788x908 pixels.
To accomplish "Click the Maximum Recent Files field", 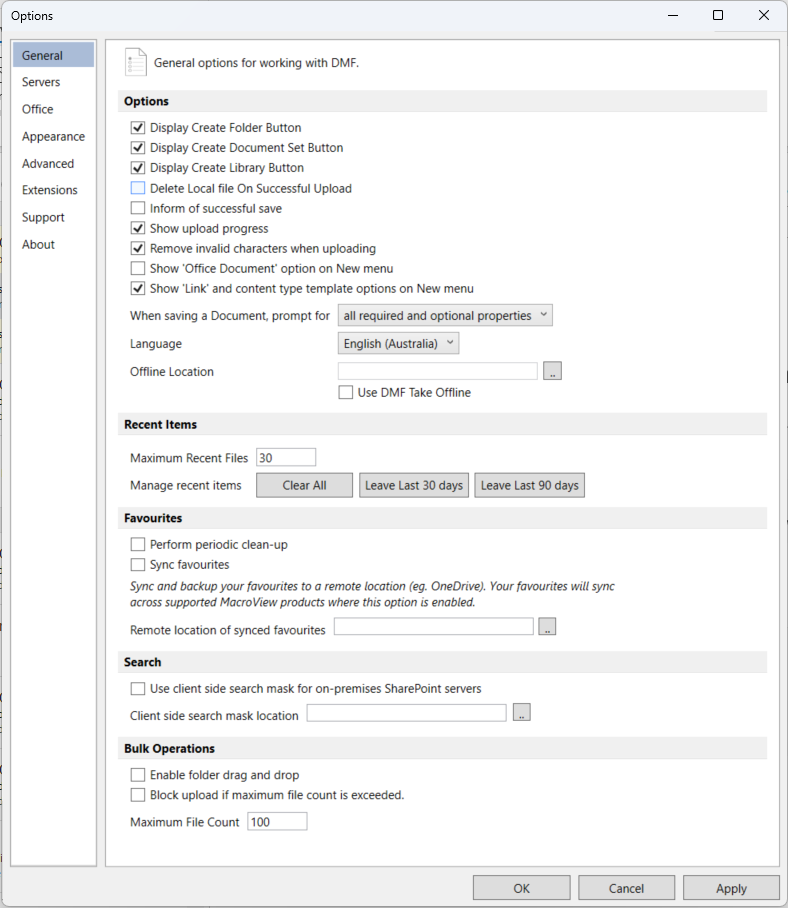I will pyautogui.click(x=286, y=457).
